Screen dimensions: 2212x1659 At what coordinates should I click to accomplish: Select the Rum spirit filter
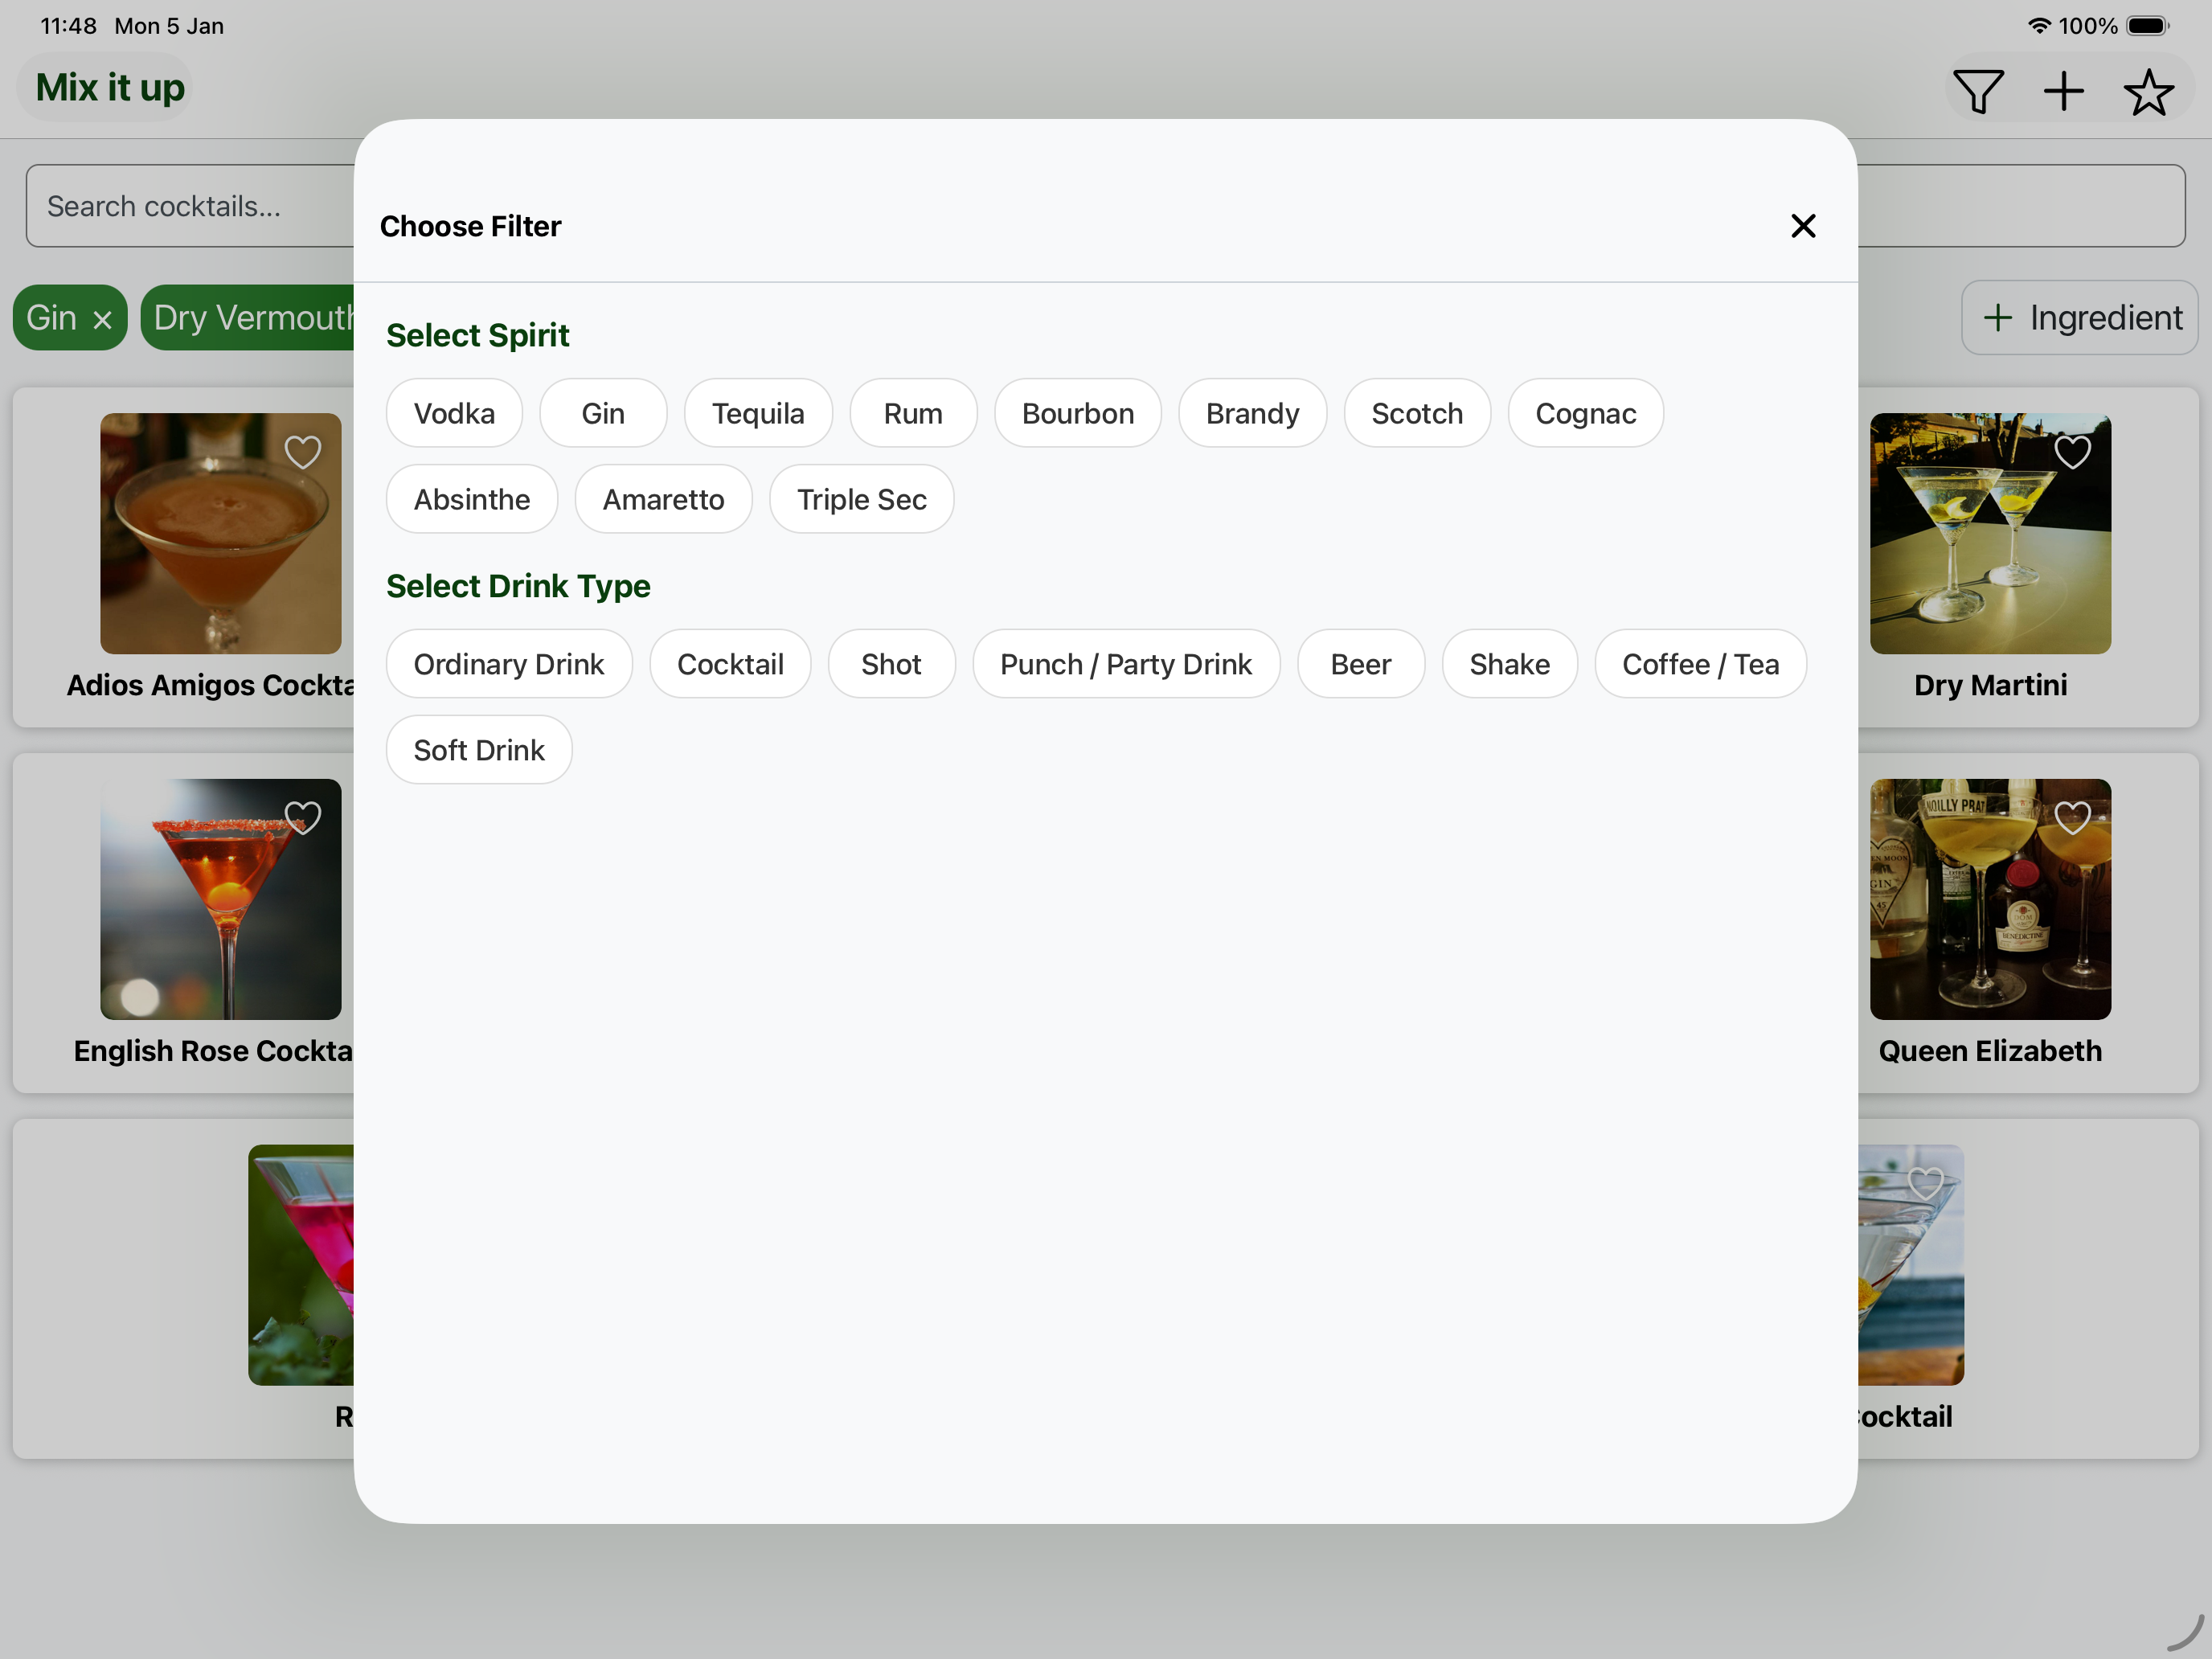click(x=913, y=413)
